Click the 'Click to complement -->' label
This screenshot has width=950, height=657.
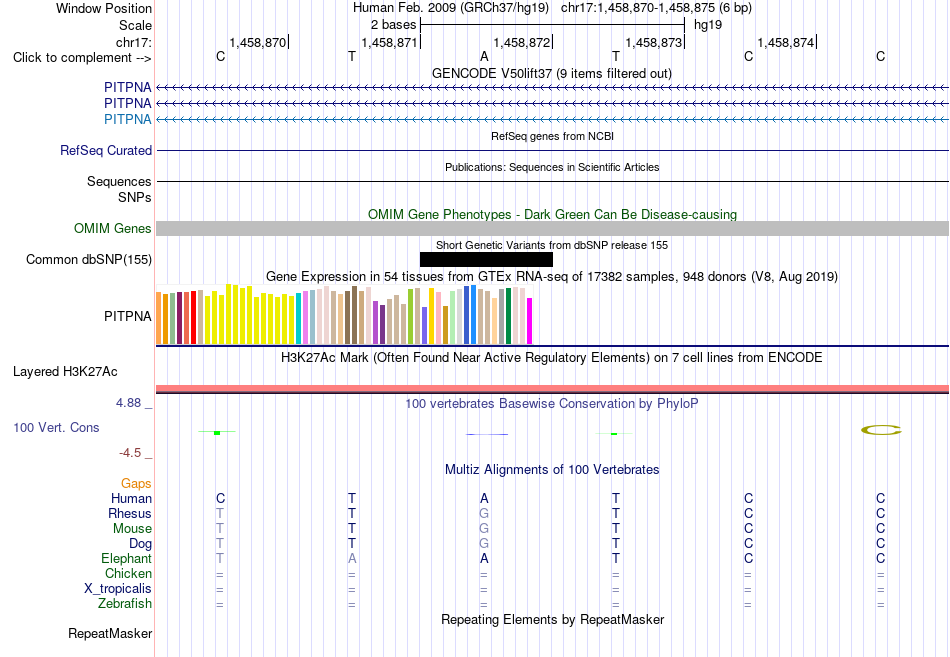coord(82,58)
